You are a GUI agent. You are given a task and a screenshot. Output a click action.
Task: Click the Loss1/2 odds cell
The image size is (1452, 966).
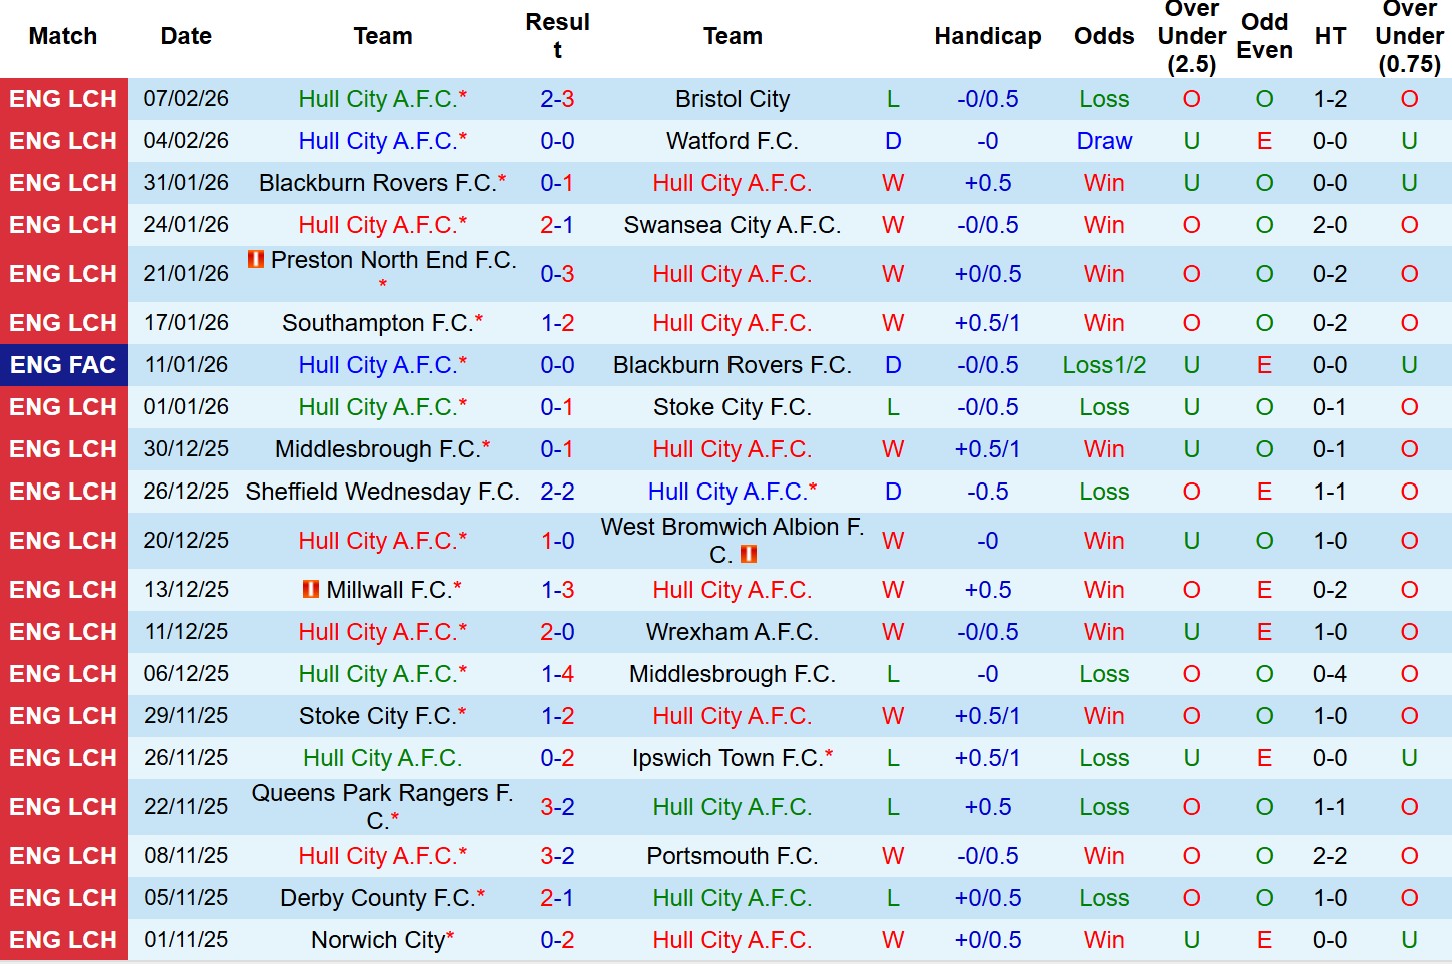click(x=1104, y=365)
